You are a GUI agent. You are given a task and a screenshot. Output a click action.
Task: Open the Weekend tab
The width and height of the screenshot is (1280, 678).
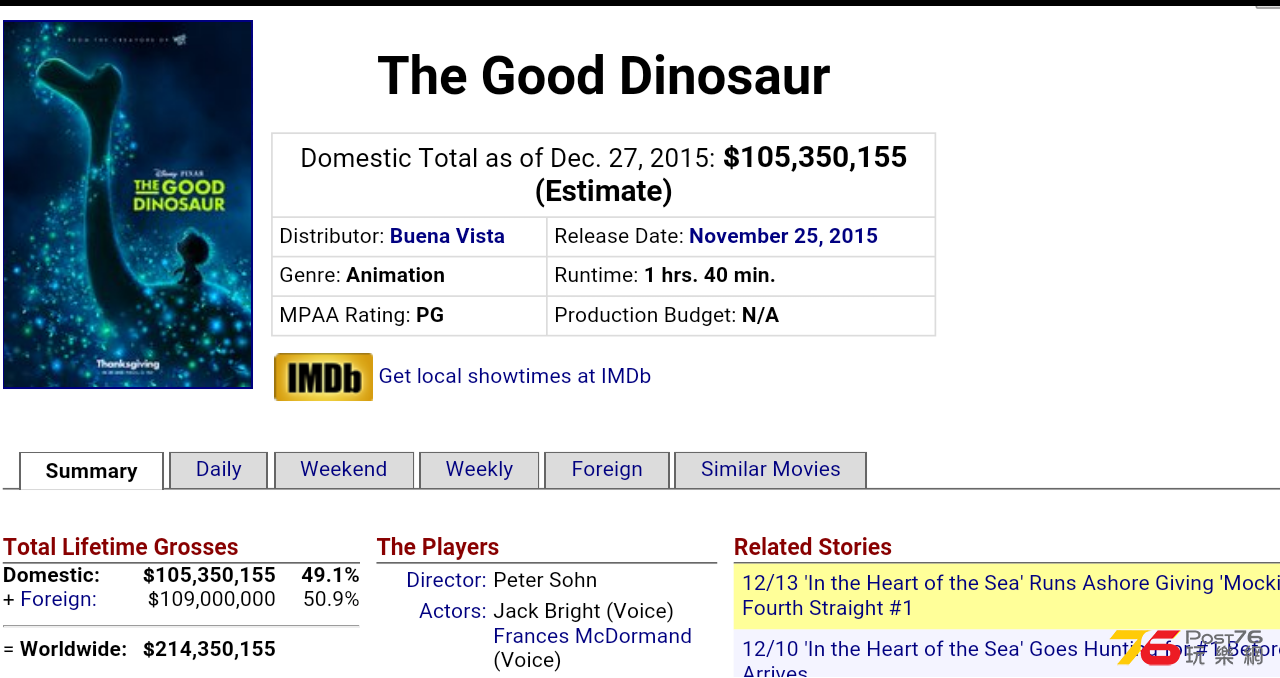point(344,470)
